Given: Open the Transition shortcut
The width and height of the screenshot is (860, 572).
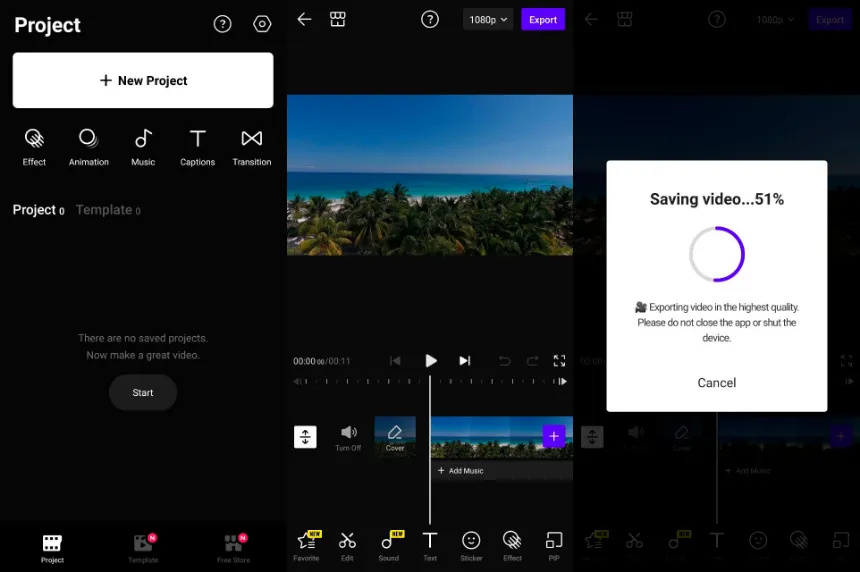Looking at the screenshot, I should pos(252,147).
